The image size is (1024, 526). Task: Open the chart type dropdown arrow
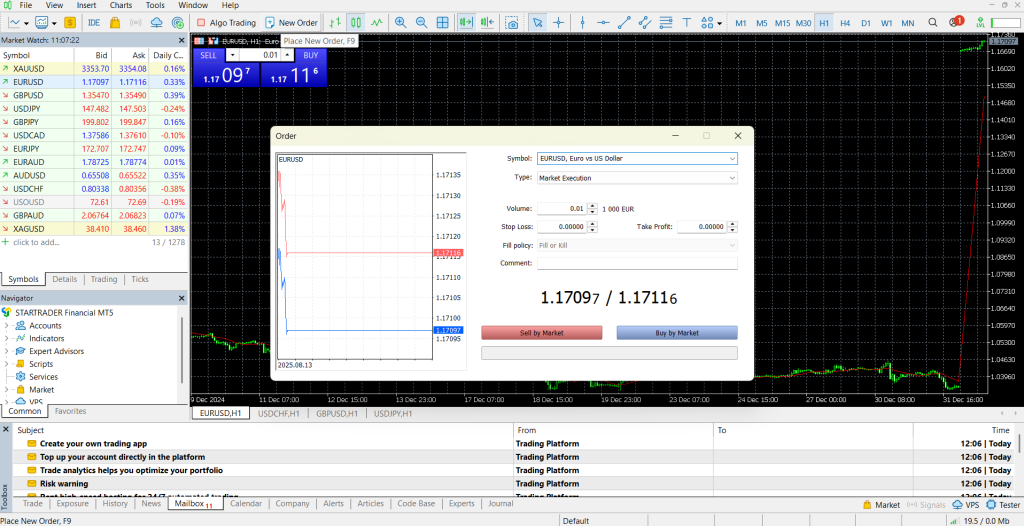27,23
